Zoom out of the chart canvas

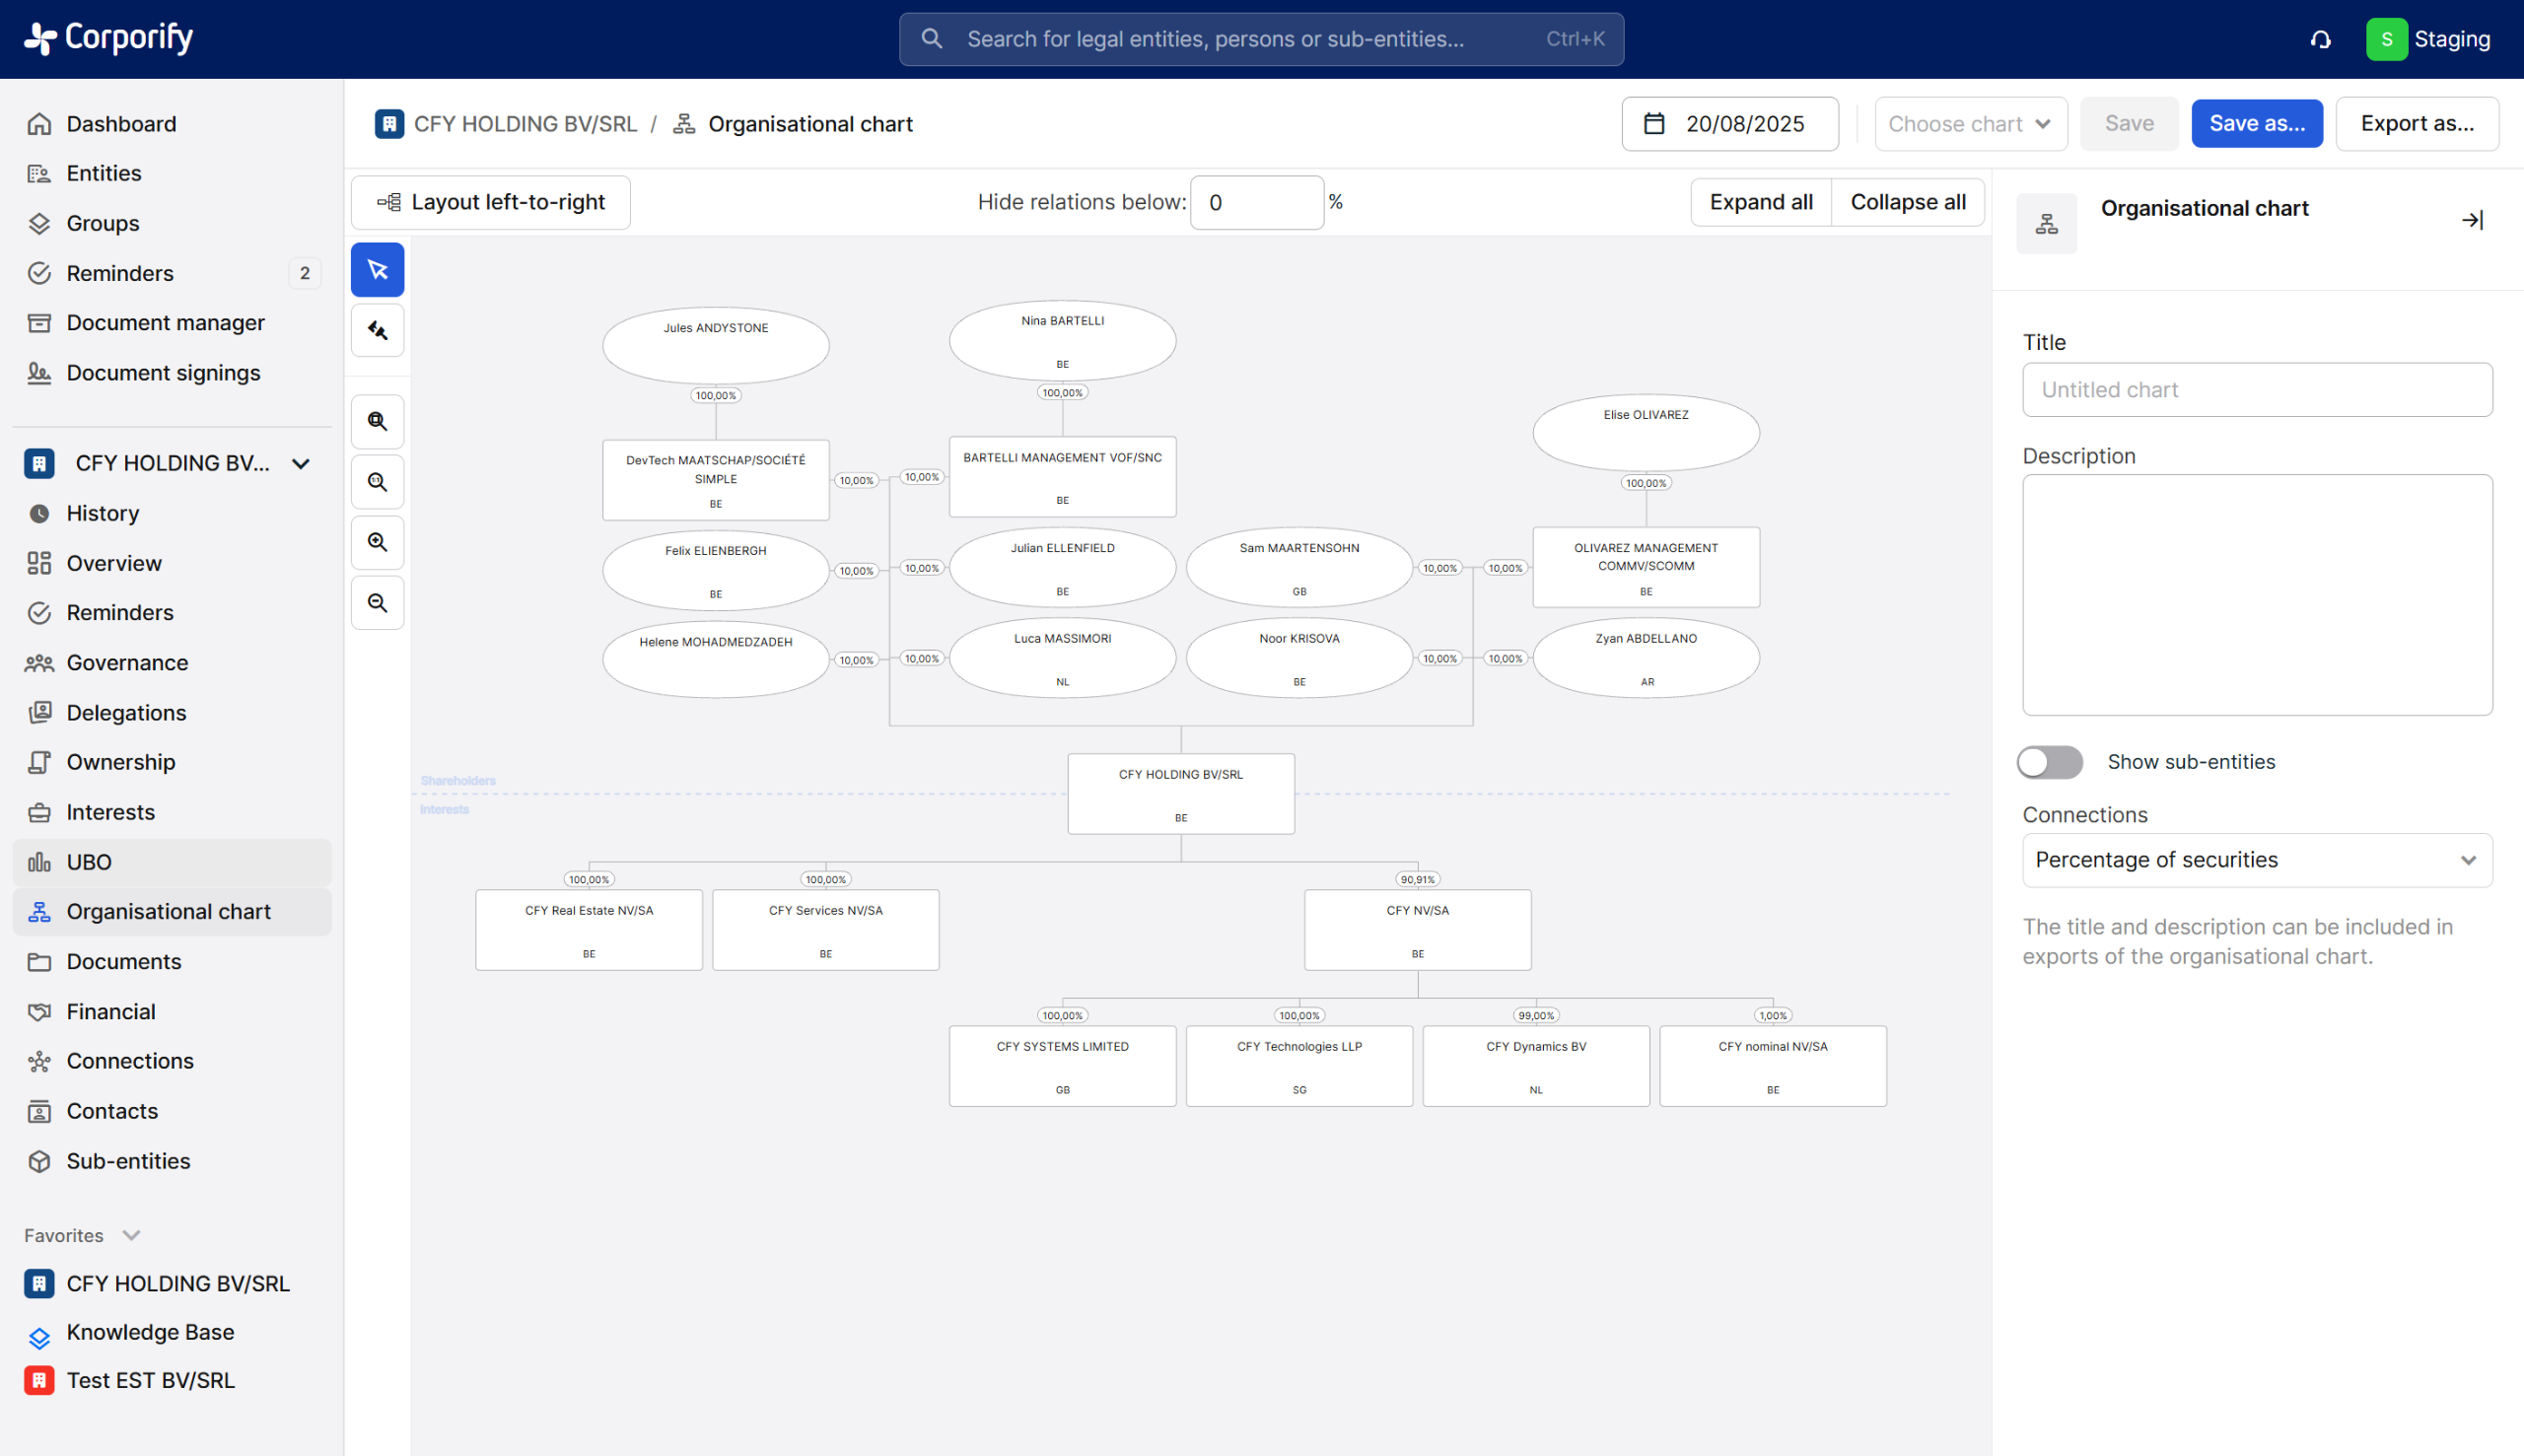pyautogui.click(x=377, y=603)
